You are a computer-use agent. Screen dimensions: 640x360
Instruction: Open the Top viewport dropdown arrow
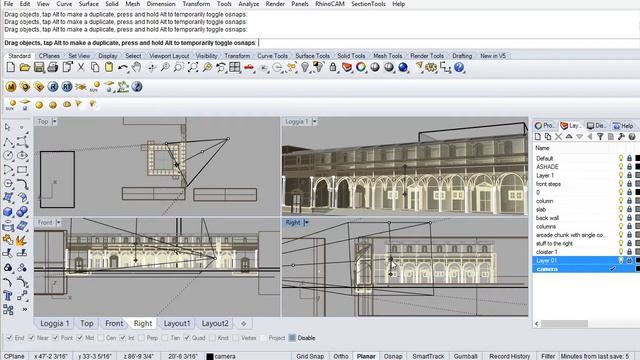(55, 121)
